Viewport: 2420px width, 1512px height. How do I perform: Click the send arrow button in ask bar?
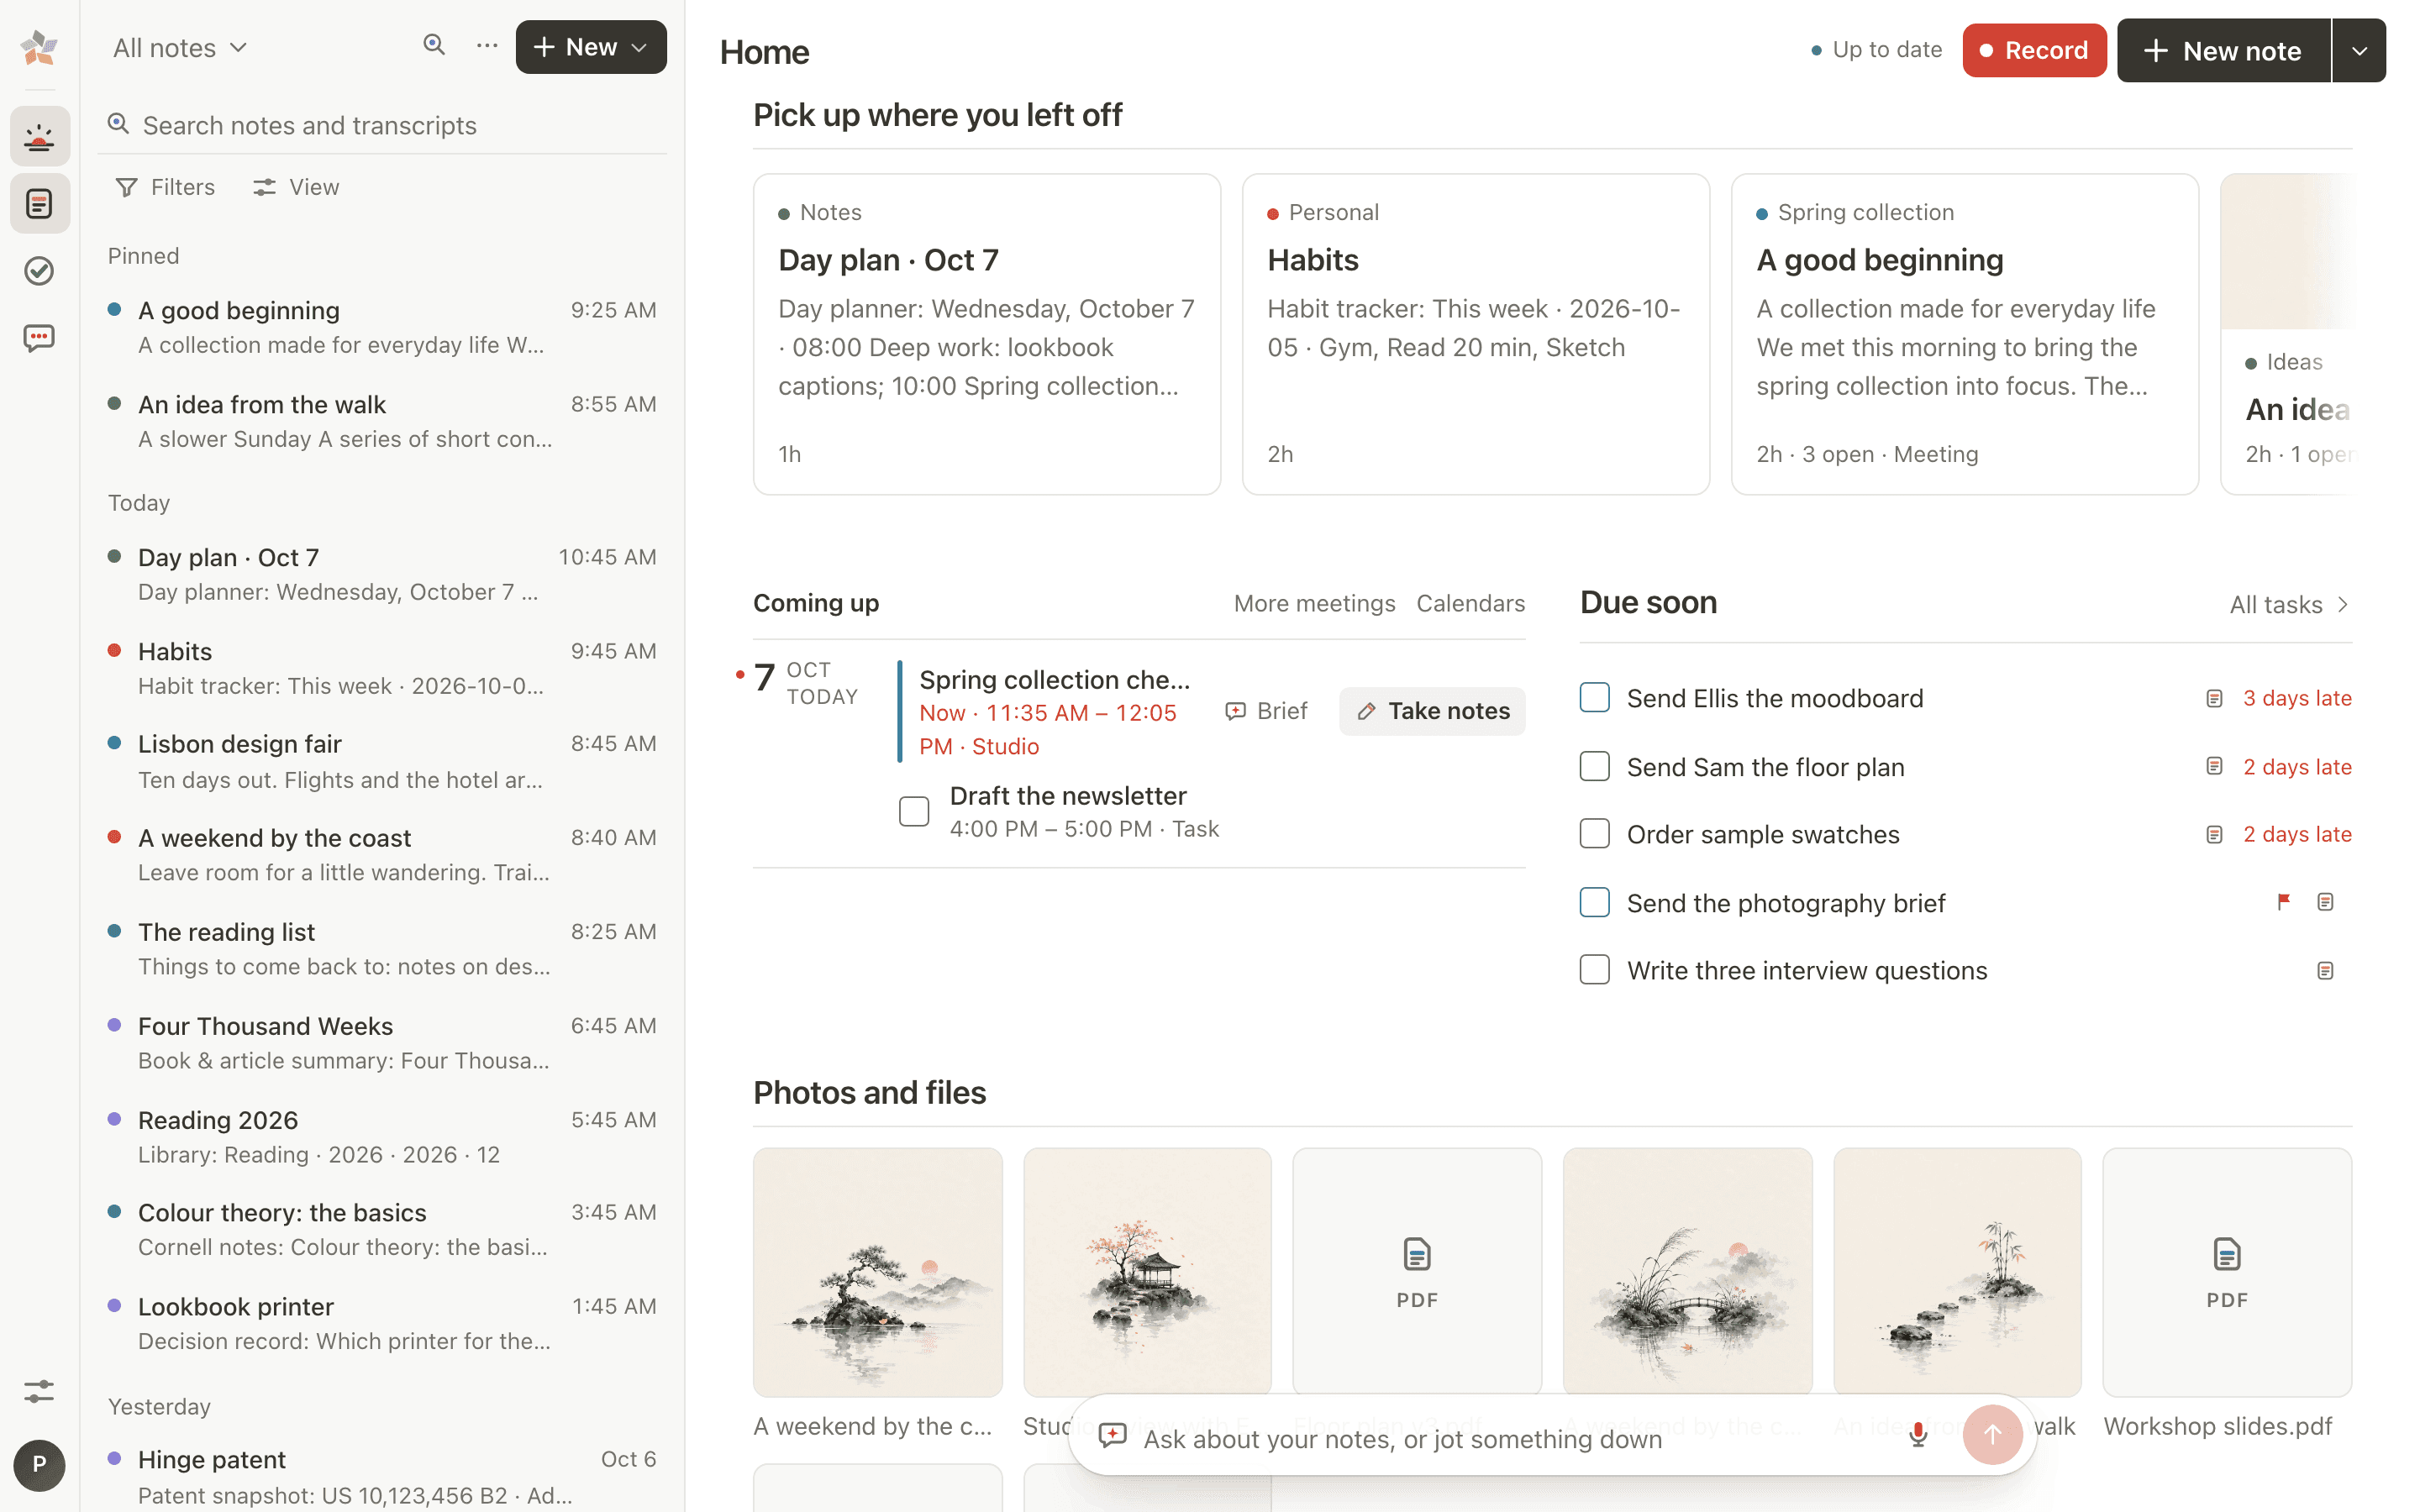pyautogui.click(x=1992, y=1435)
